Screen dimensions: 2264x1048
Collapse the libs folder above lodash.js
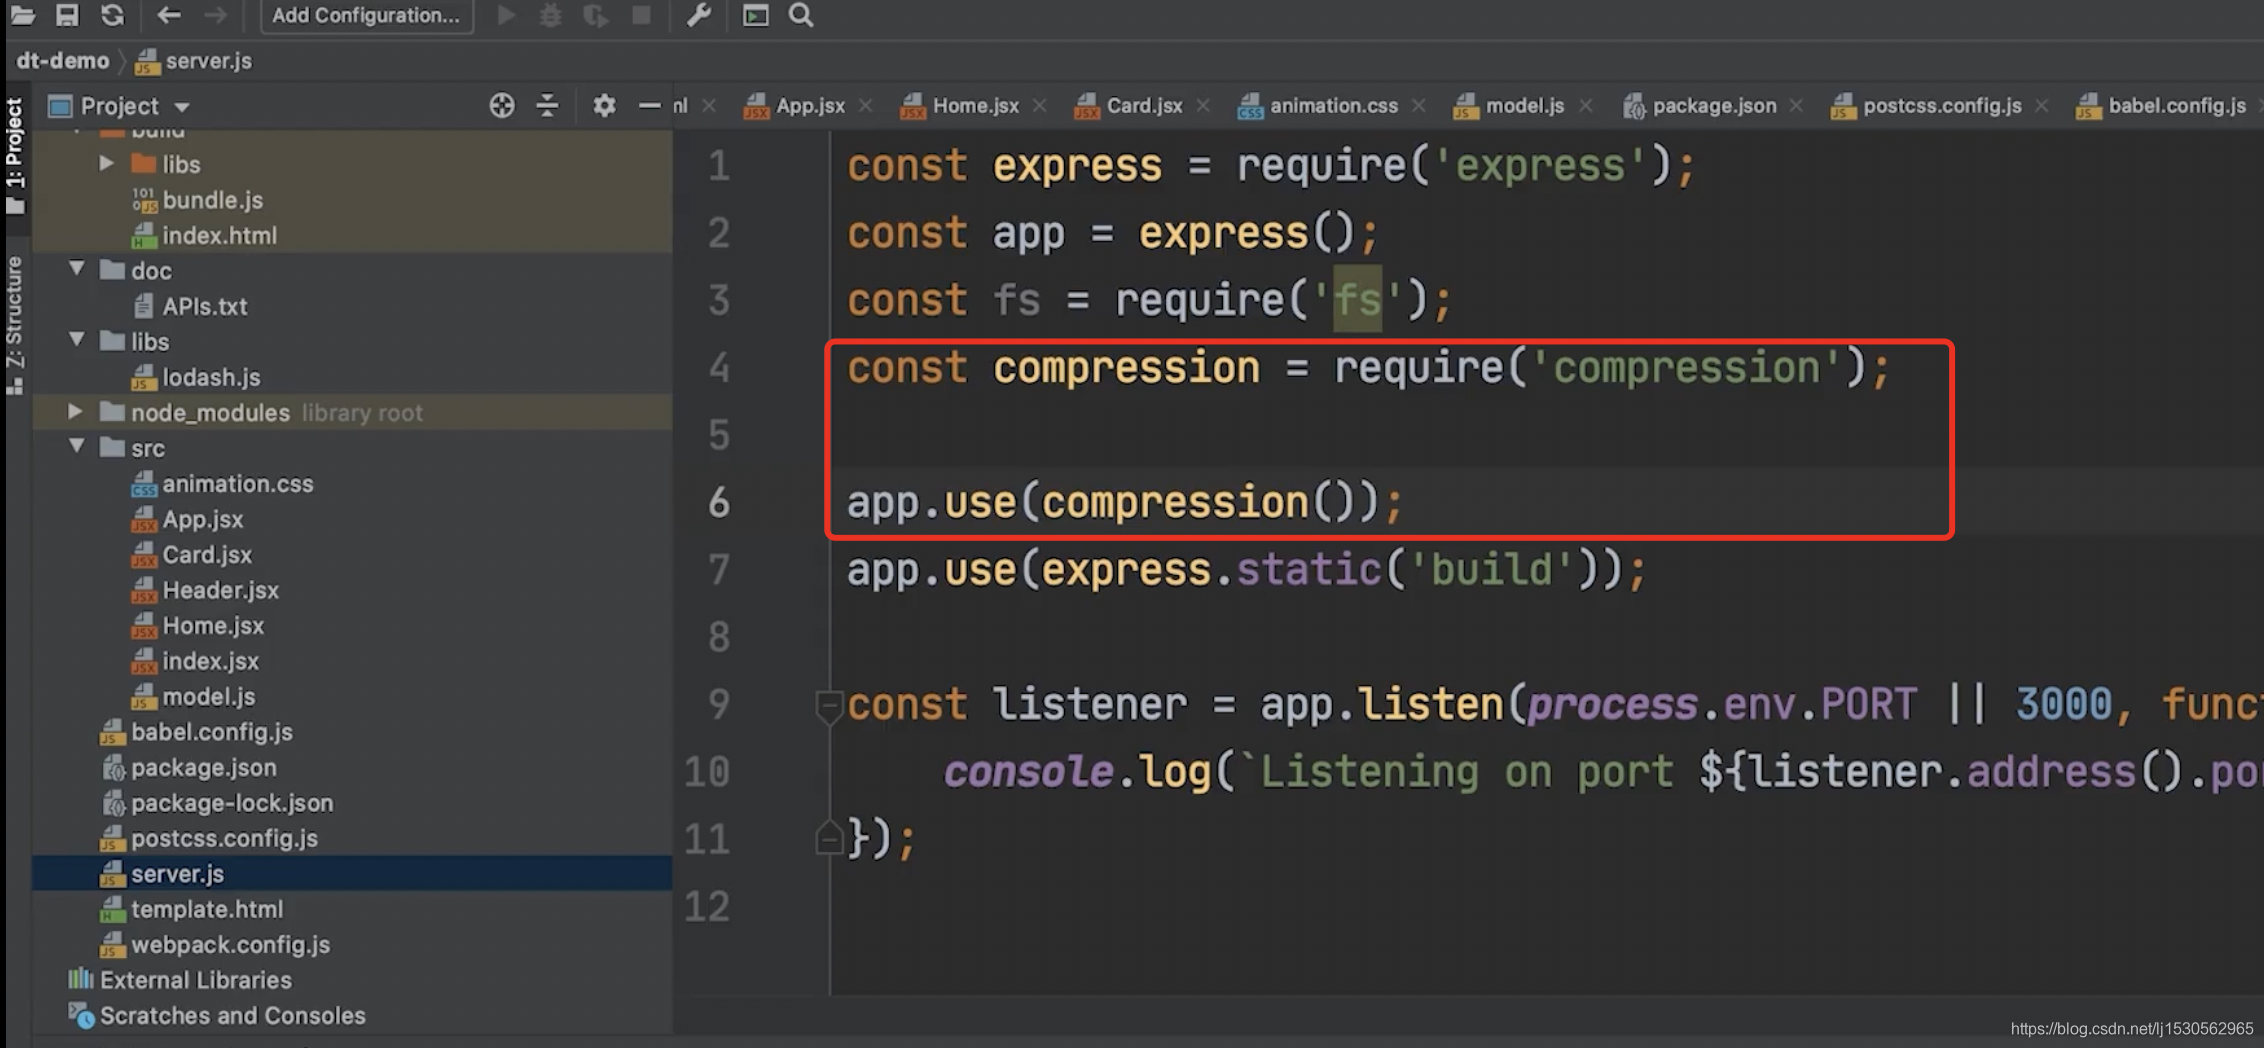(76, 340)
